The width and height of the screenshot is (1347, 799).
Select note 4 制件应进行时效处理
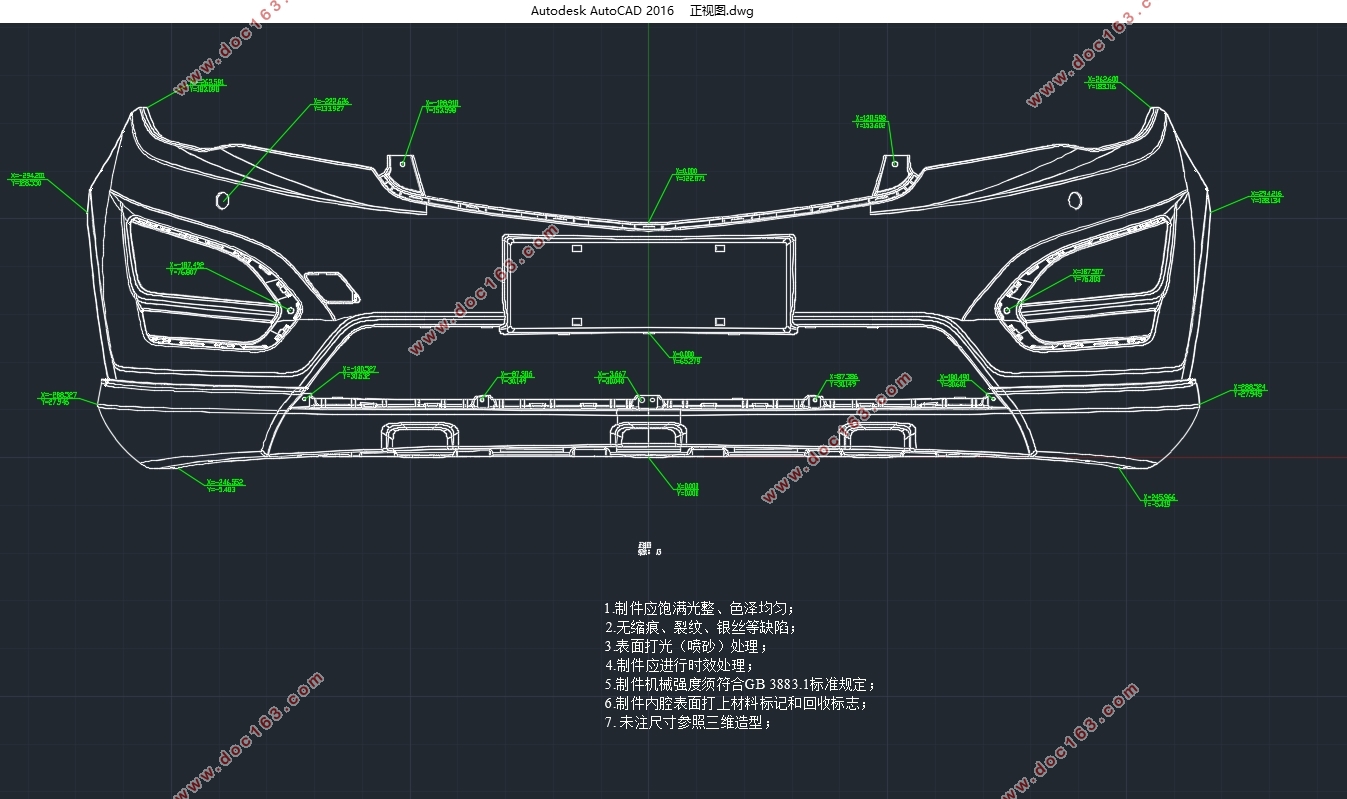click(x=679, y=665)
